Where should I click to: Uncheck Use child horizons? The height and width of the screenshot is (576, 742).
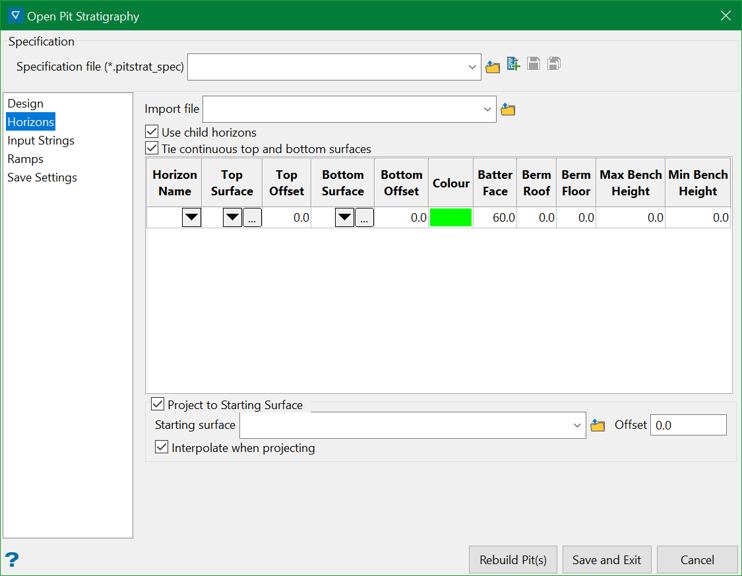point(152,132)
